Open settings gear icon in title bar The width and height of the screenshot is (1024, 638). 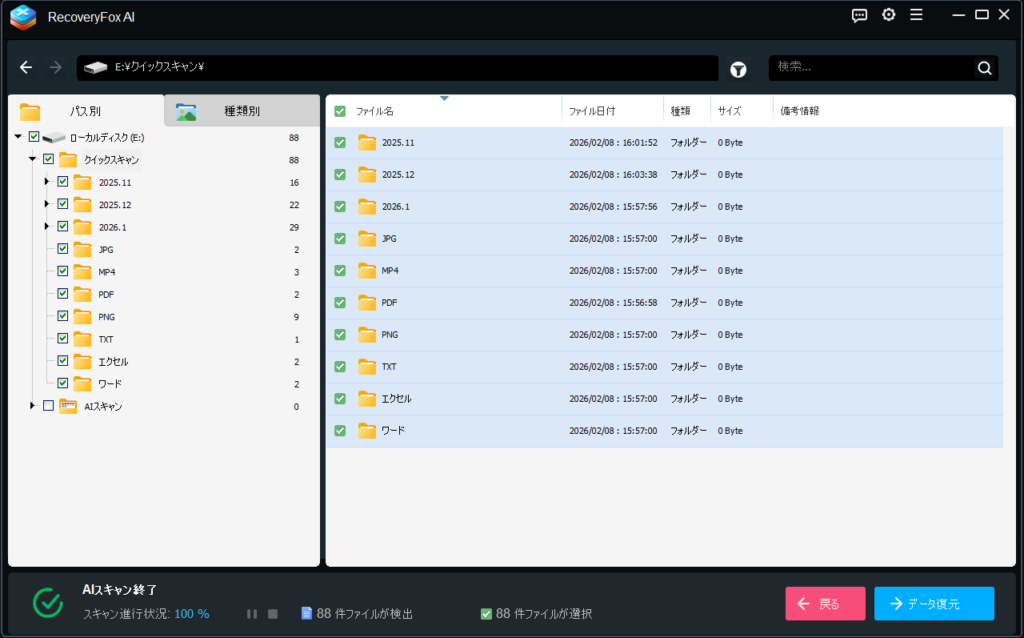click(888, 15)
